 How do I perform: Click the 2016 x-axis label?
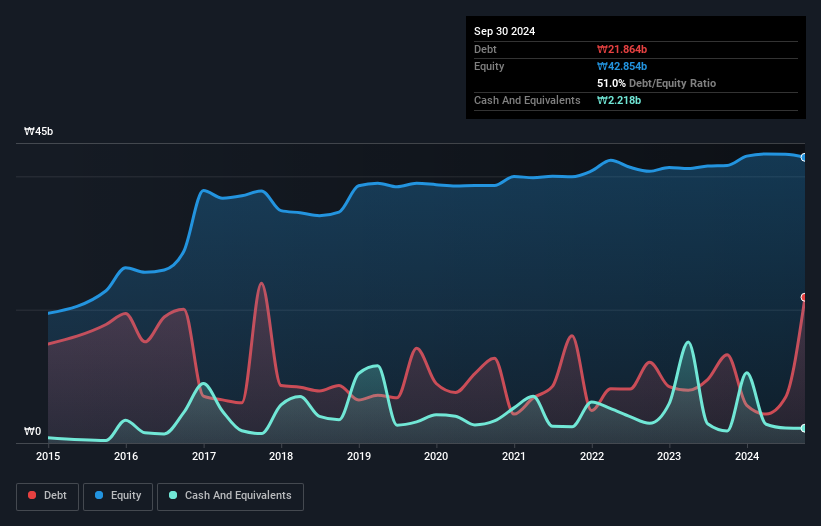point(126,456)
